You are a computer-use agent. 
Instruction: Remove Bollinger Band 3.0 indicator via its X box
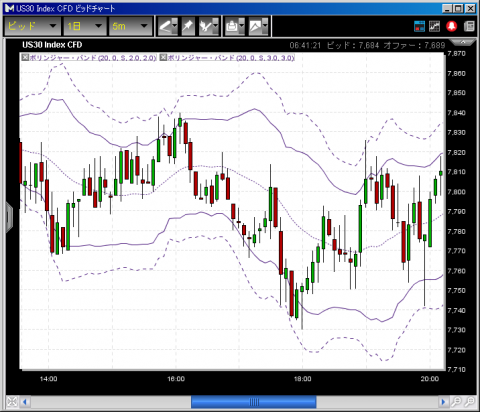click(x=163, y=57)
